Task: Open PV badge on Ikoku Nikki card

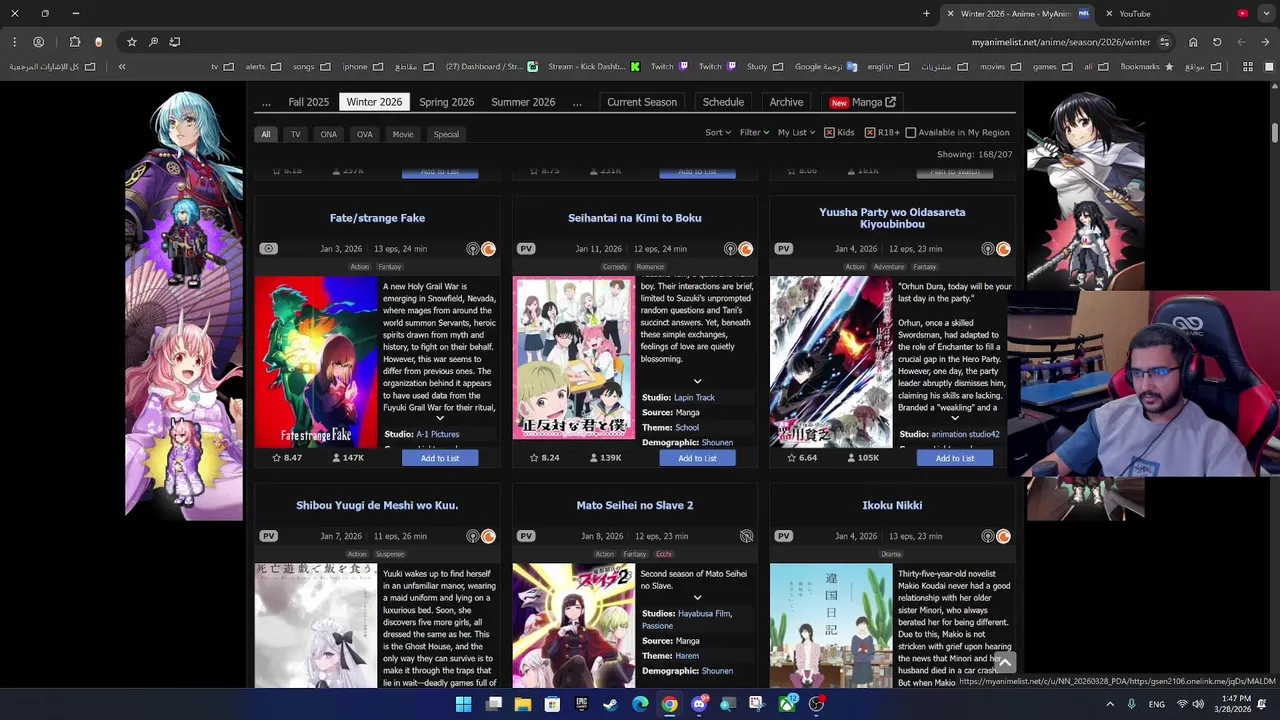Action: (783, 536)
